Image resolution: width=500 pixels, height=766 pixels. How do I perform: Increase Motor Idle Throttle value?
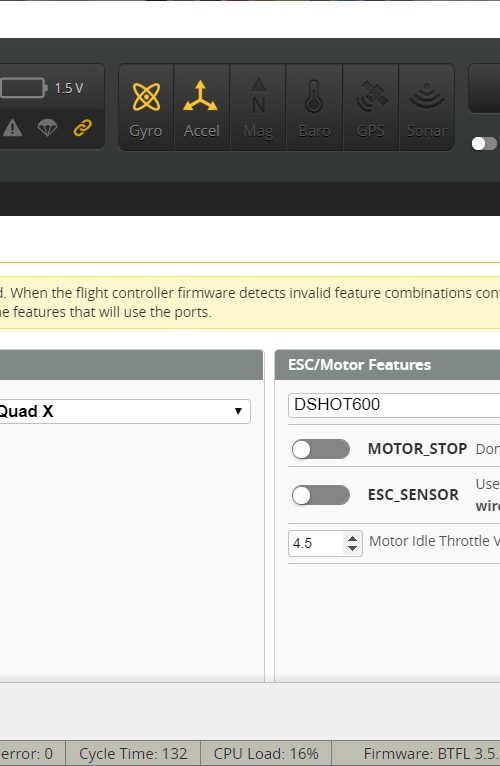353,538
